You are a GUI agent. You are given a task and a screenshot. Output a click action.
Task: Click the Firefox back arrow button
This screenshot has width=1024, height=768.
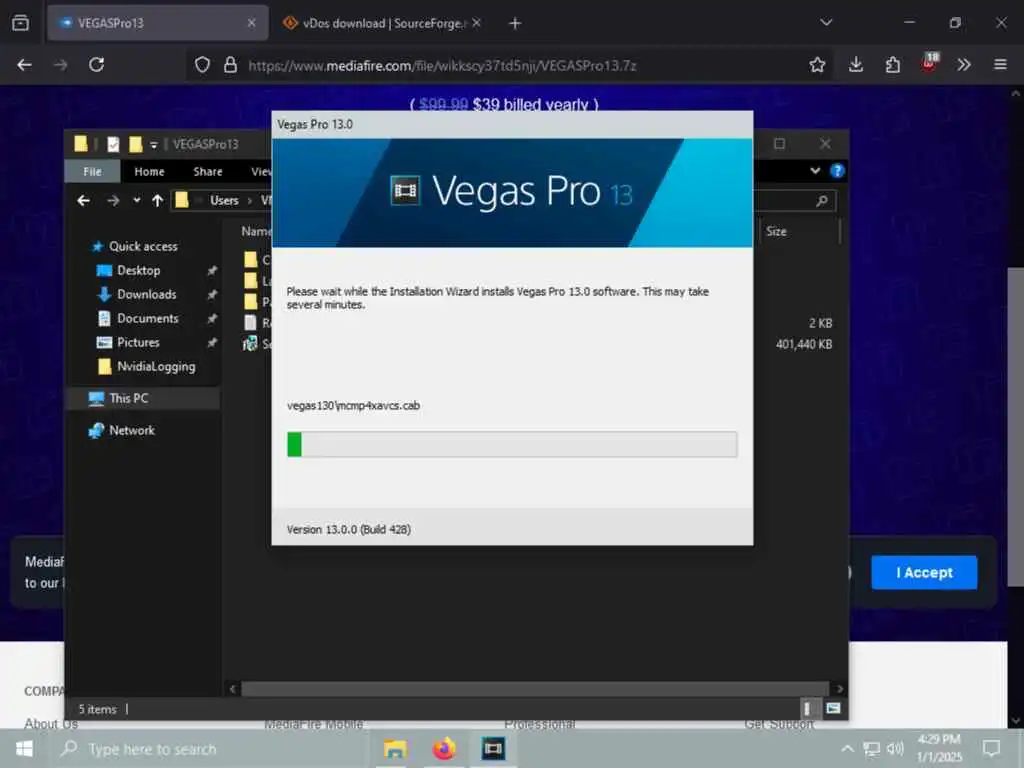coord(24,65)
